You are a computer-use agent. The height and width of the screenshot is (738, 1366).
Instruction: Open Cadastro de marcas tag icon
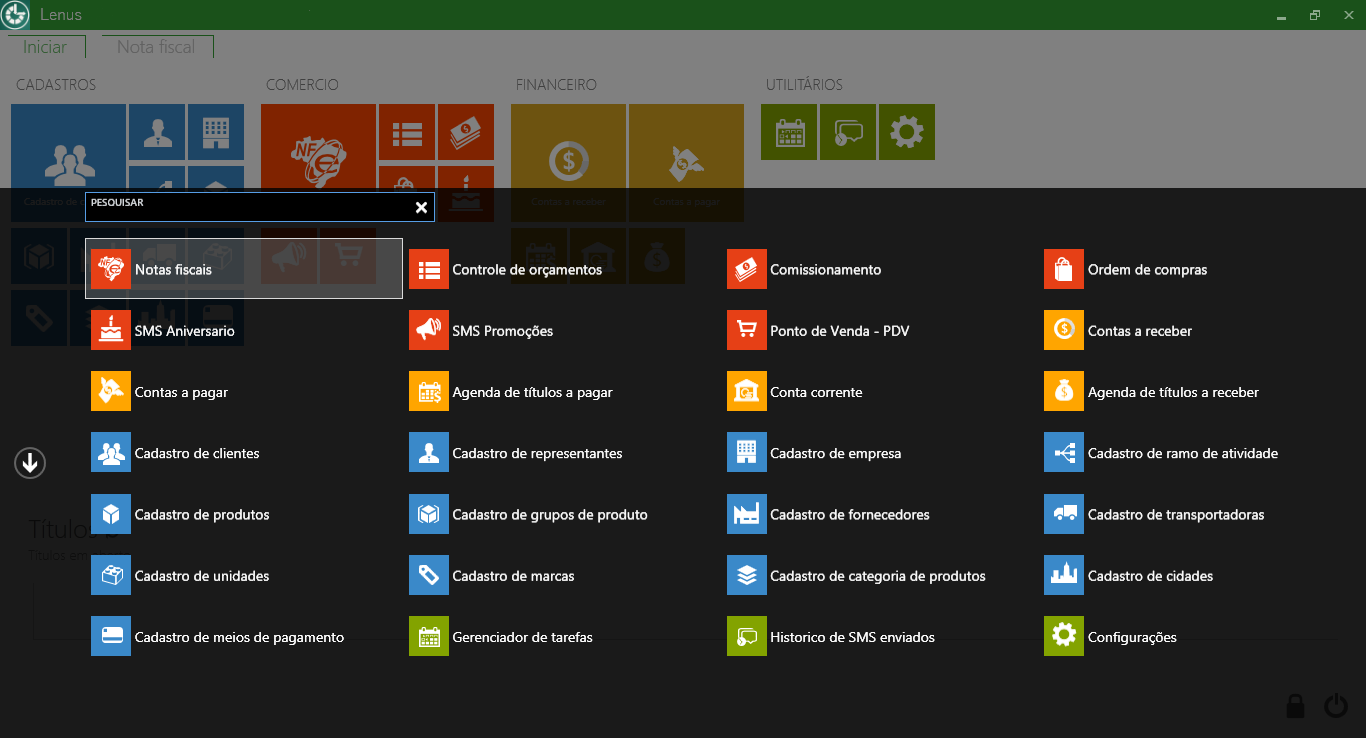tap(429, 575)
